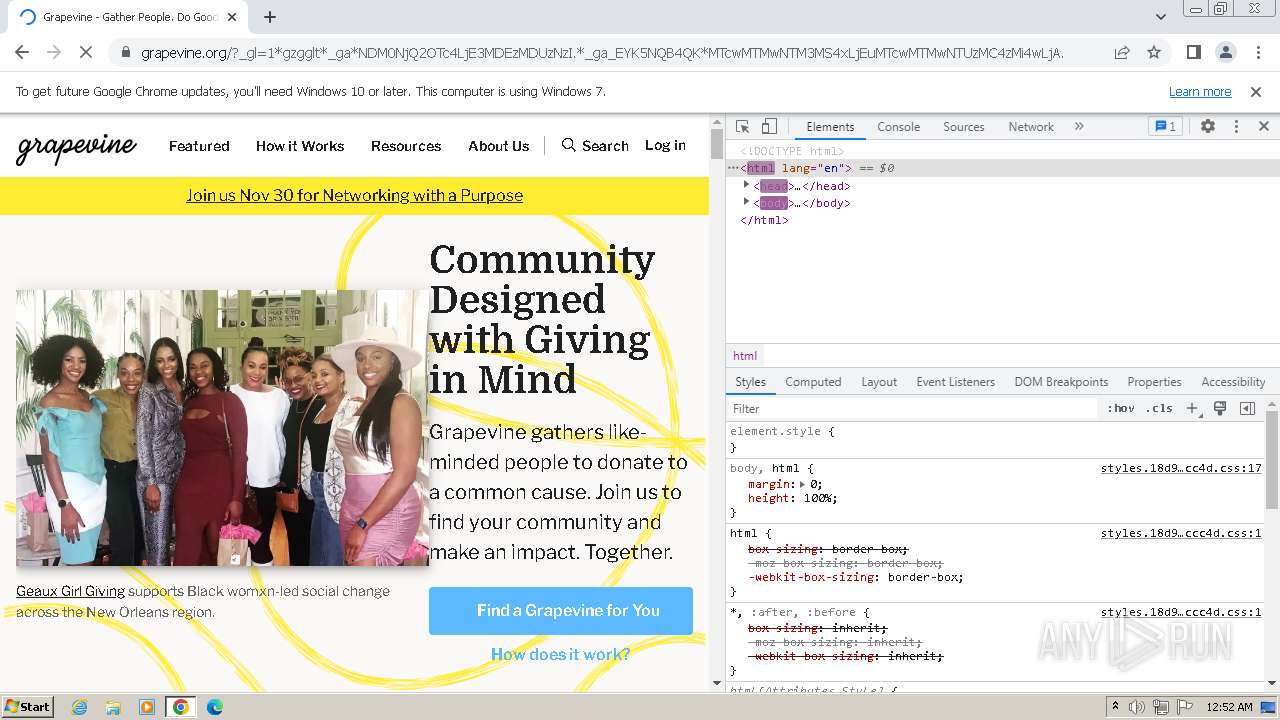Show more DevTools tabs chevron
The image size is (1280, 720).
pos(1079,126)
